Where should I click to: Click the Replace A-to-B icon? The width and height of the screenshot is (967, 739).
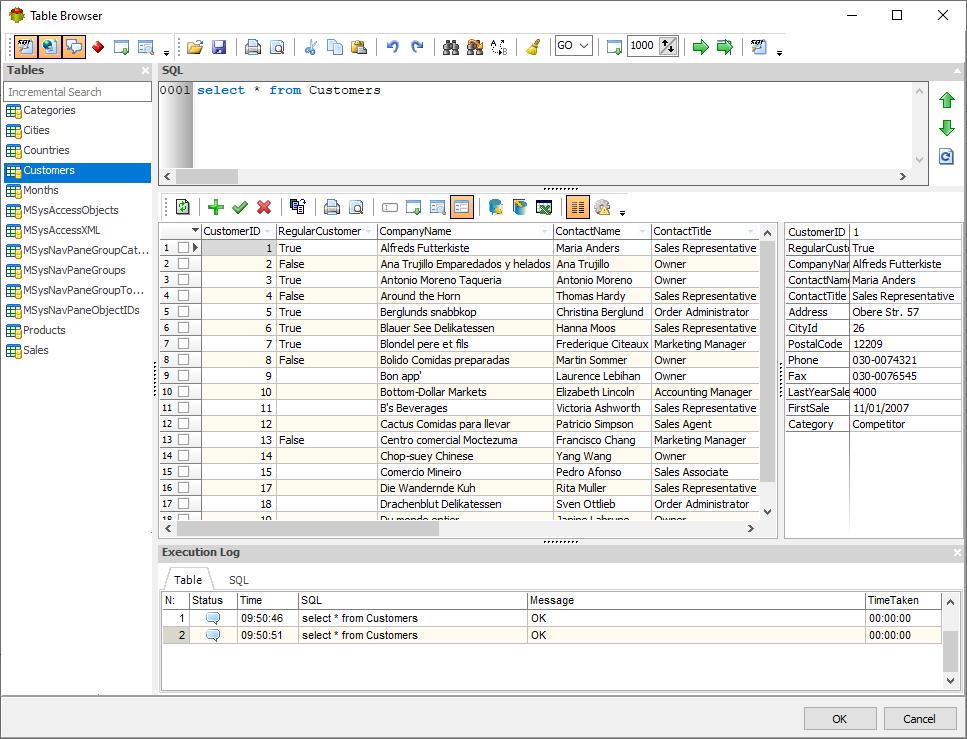(499, 47)
